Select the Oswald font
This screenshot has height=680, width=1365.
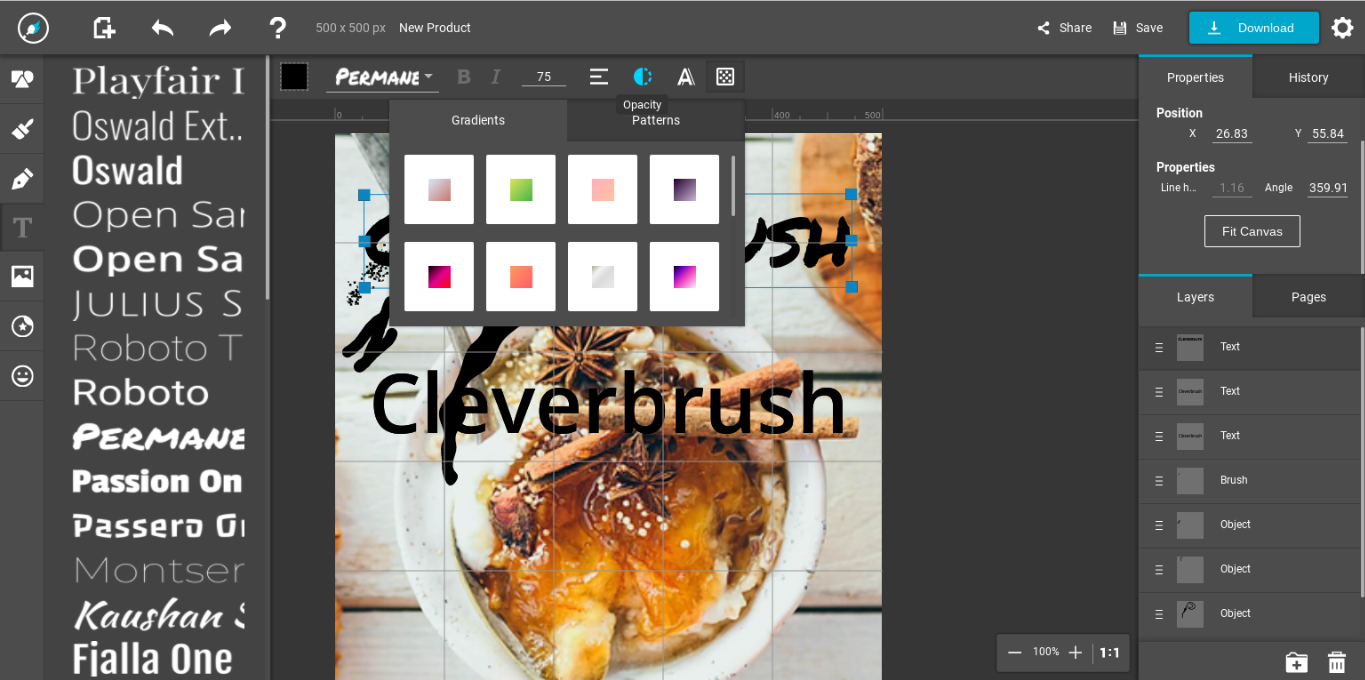127,171
